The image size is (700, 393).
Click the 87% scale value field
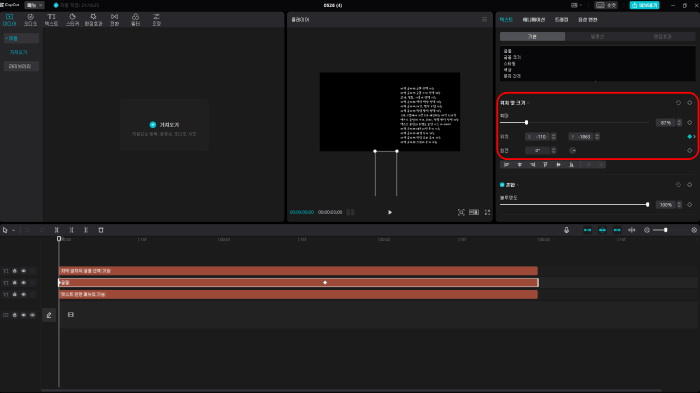[x=666, y=123]
